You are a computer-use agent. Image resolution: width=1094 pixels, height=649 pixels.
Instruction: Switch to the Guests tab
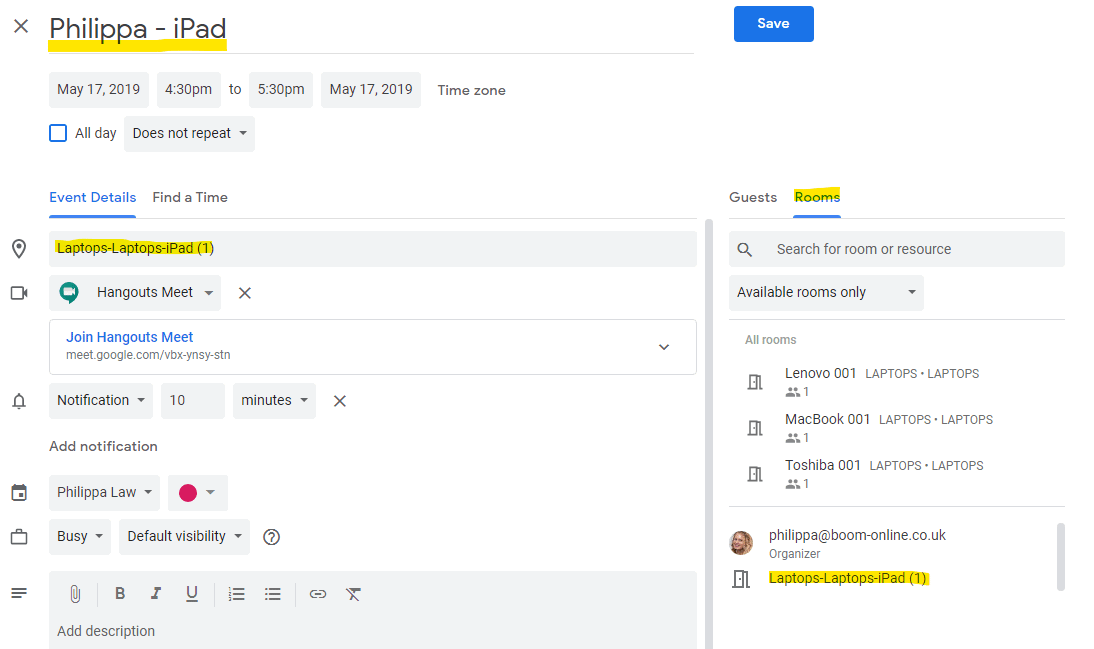pyautogui.click(x=753, y=197)
